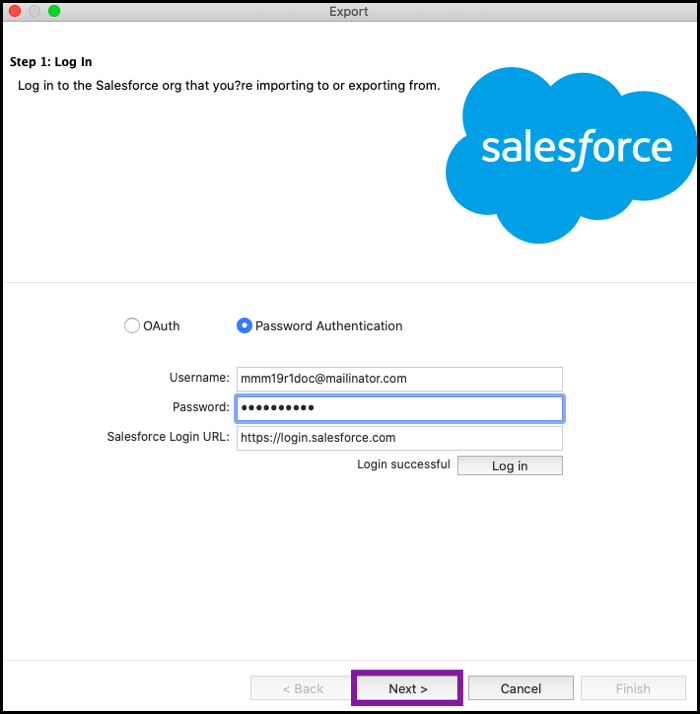
Task: Click the 'Username:' label
Action: [199, 378]
